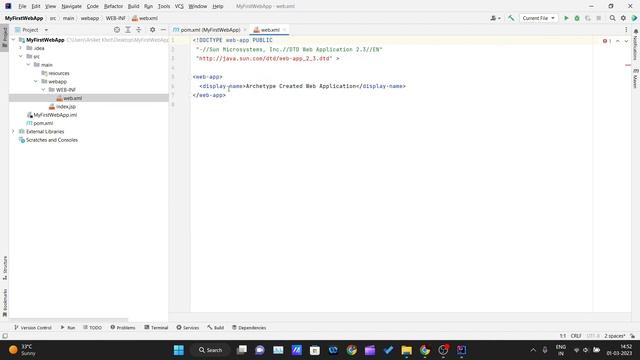Expand External Libraries node
The width and height of the screenshot is (640, 360).
pyautogui.click(x=13, y=131)
